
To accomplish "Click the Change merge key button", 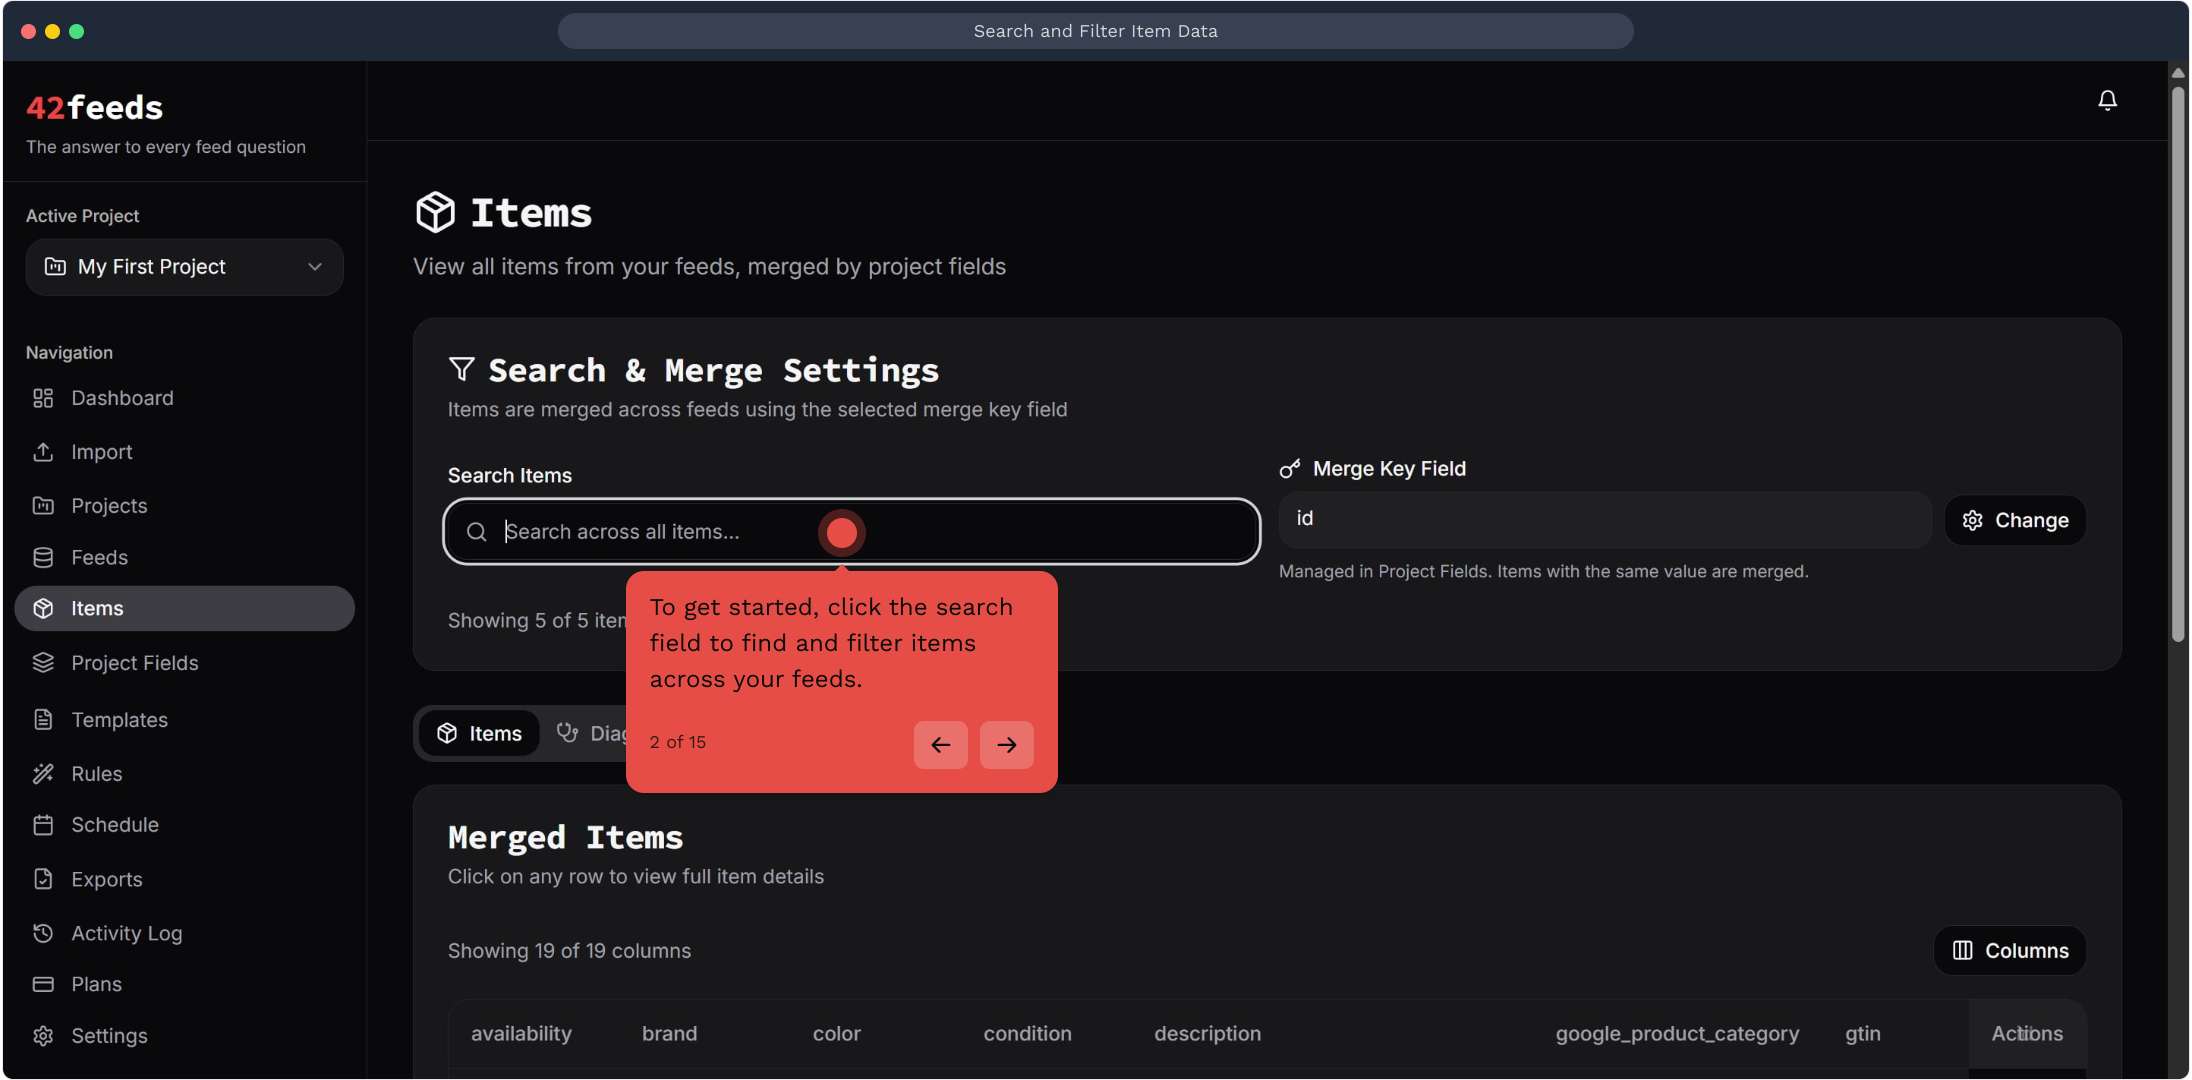I will coord(2015,520).
